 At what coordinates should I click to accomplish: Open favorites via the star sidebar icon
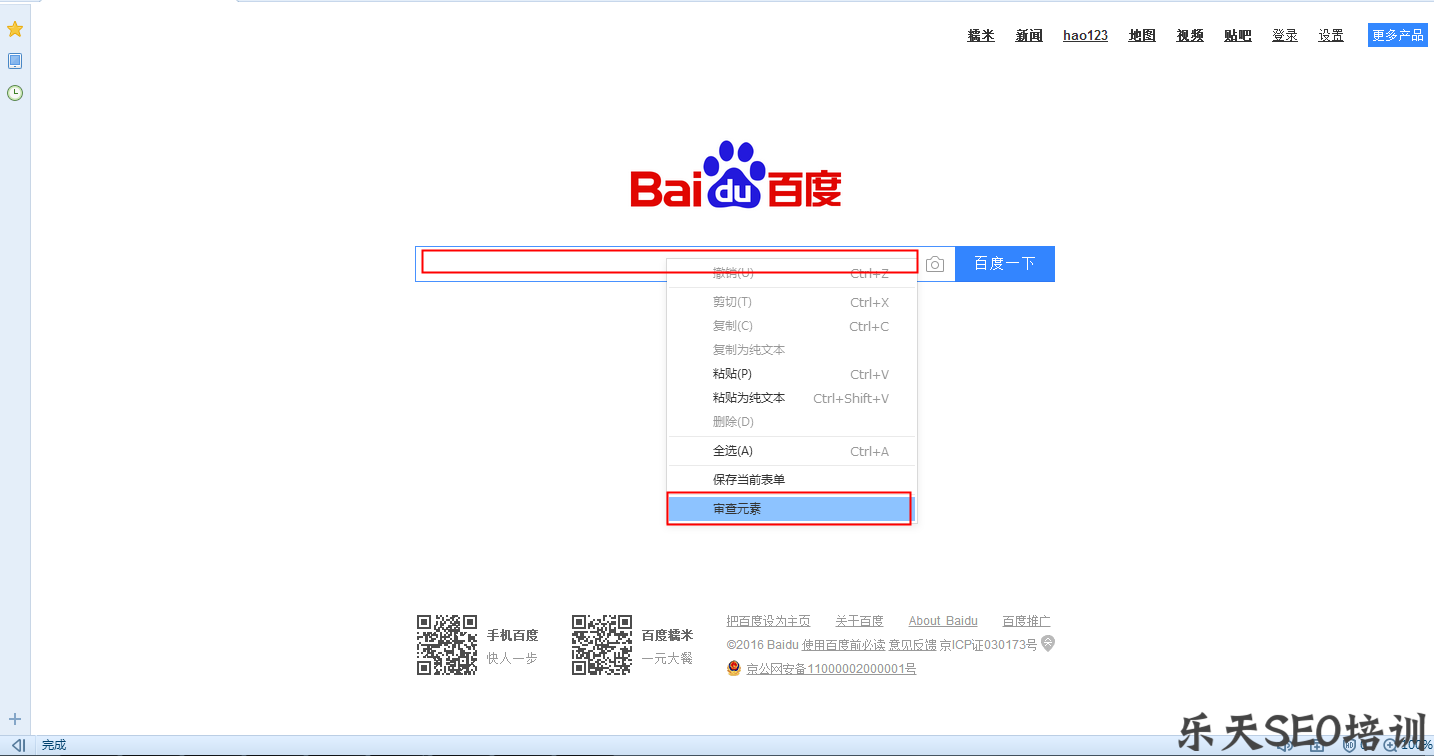coord(14,29)
